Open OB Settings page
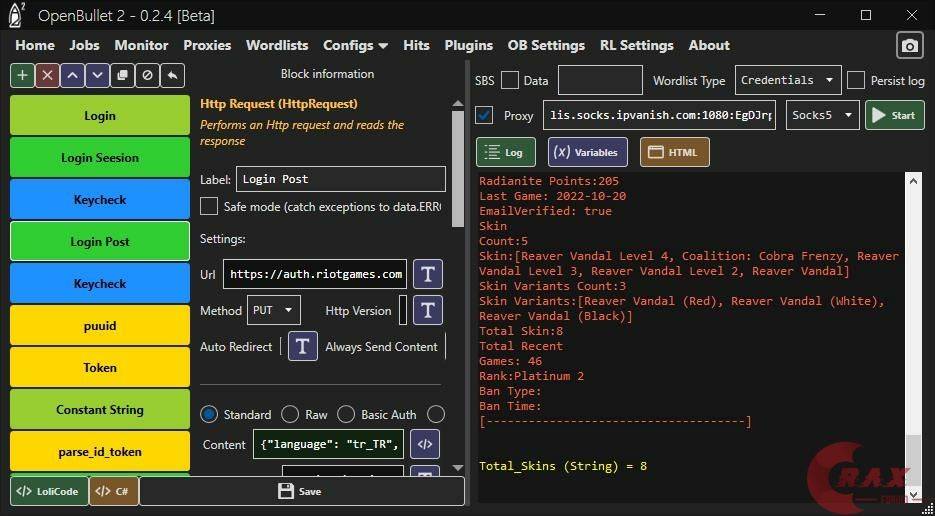Image resolution: width=935 pixels, height=516 pixels. (x=546, y=45)
